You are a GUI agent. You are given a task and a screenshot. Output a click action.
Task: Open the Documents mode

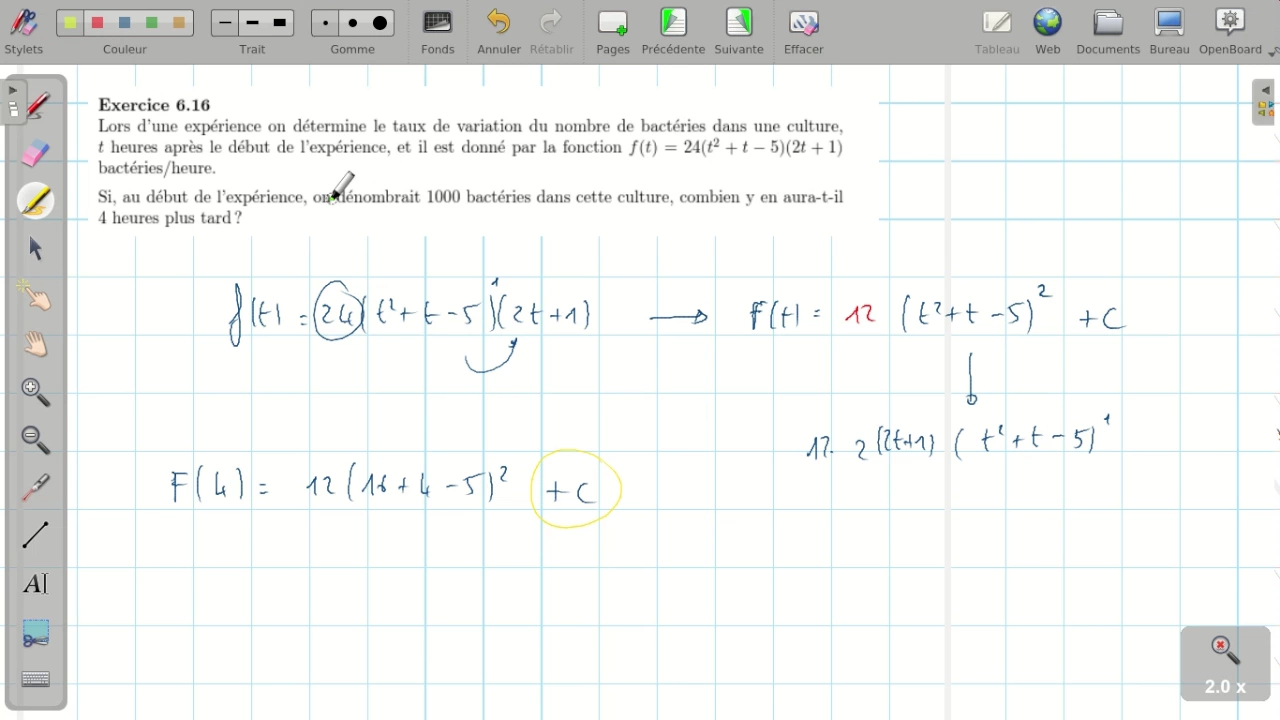click(1108, 31)
